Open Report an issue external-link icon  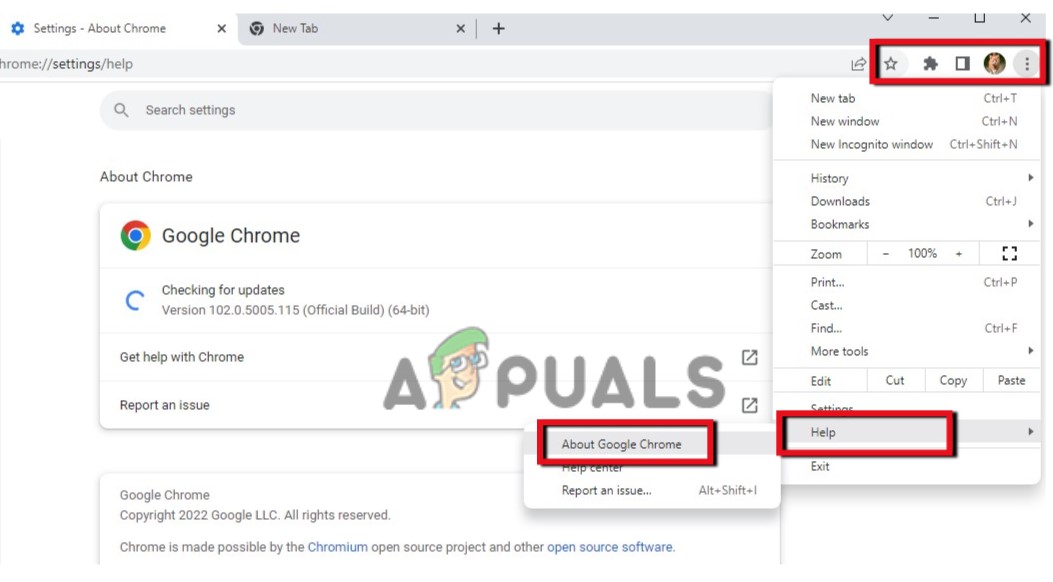tap(749, 405)
